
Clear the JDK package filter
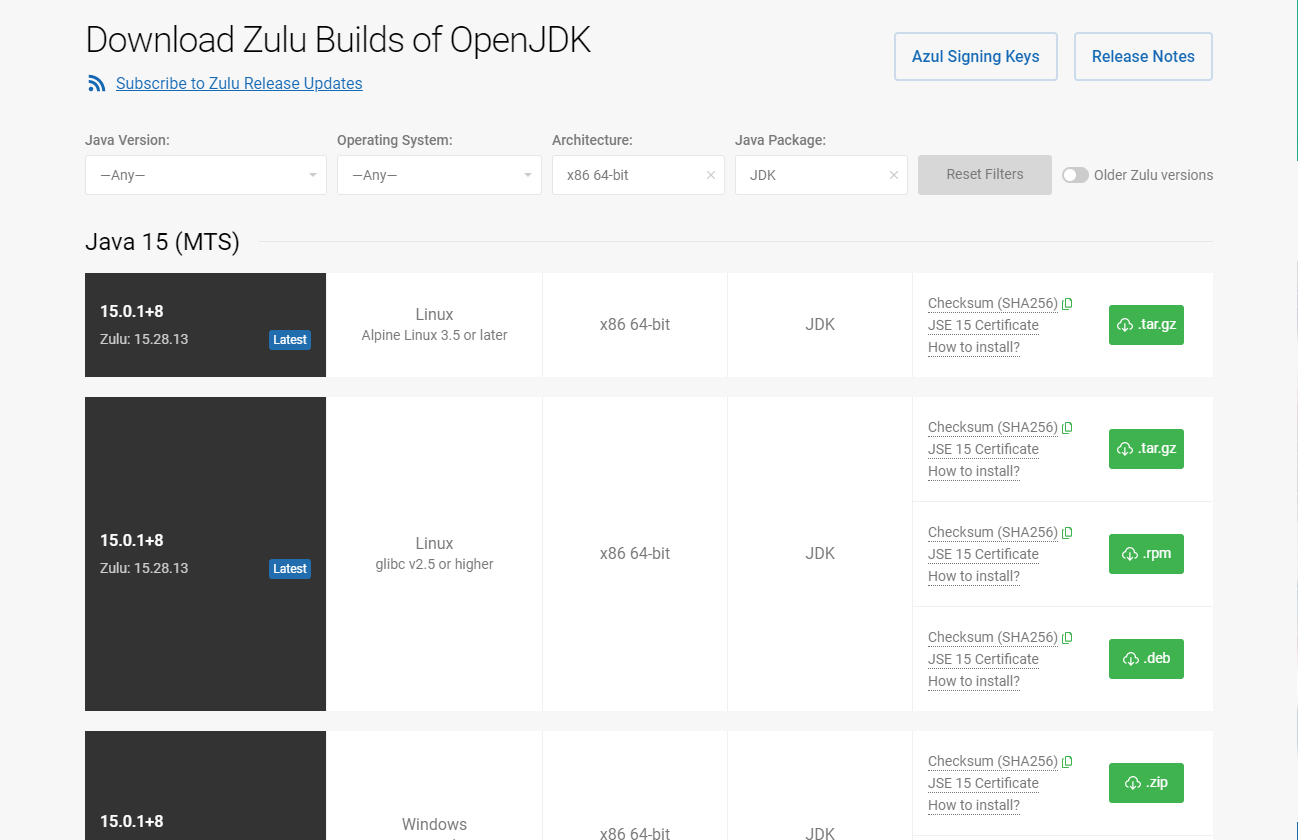tap(894, 175)
